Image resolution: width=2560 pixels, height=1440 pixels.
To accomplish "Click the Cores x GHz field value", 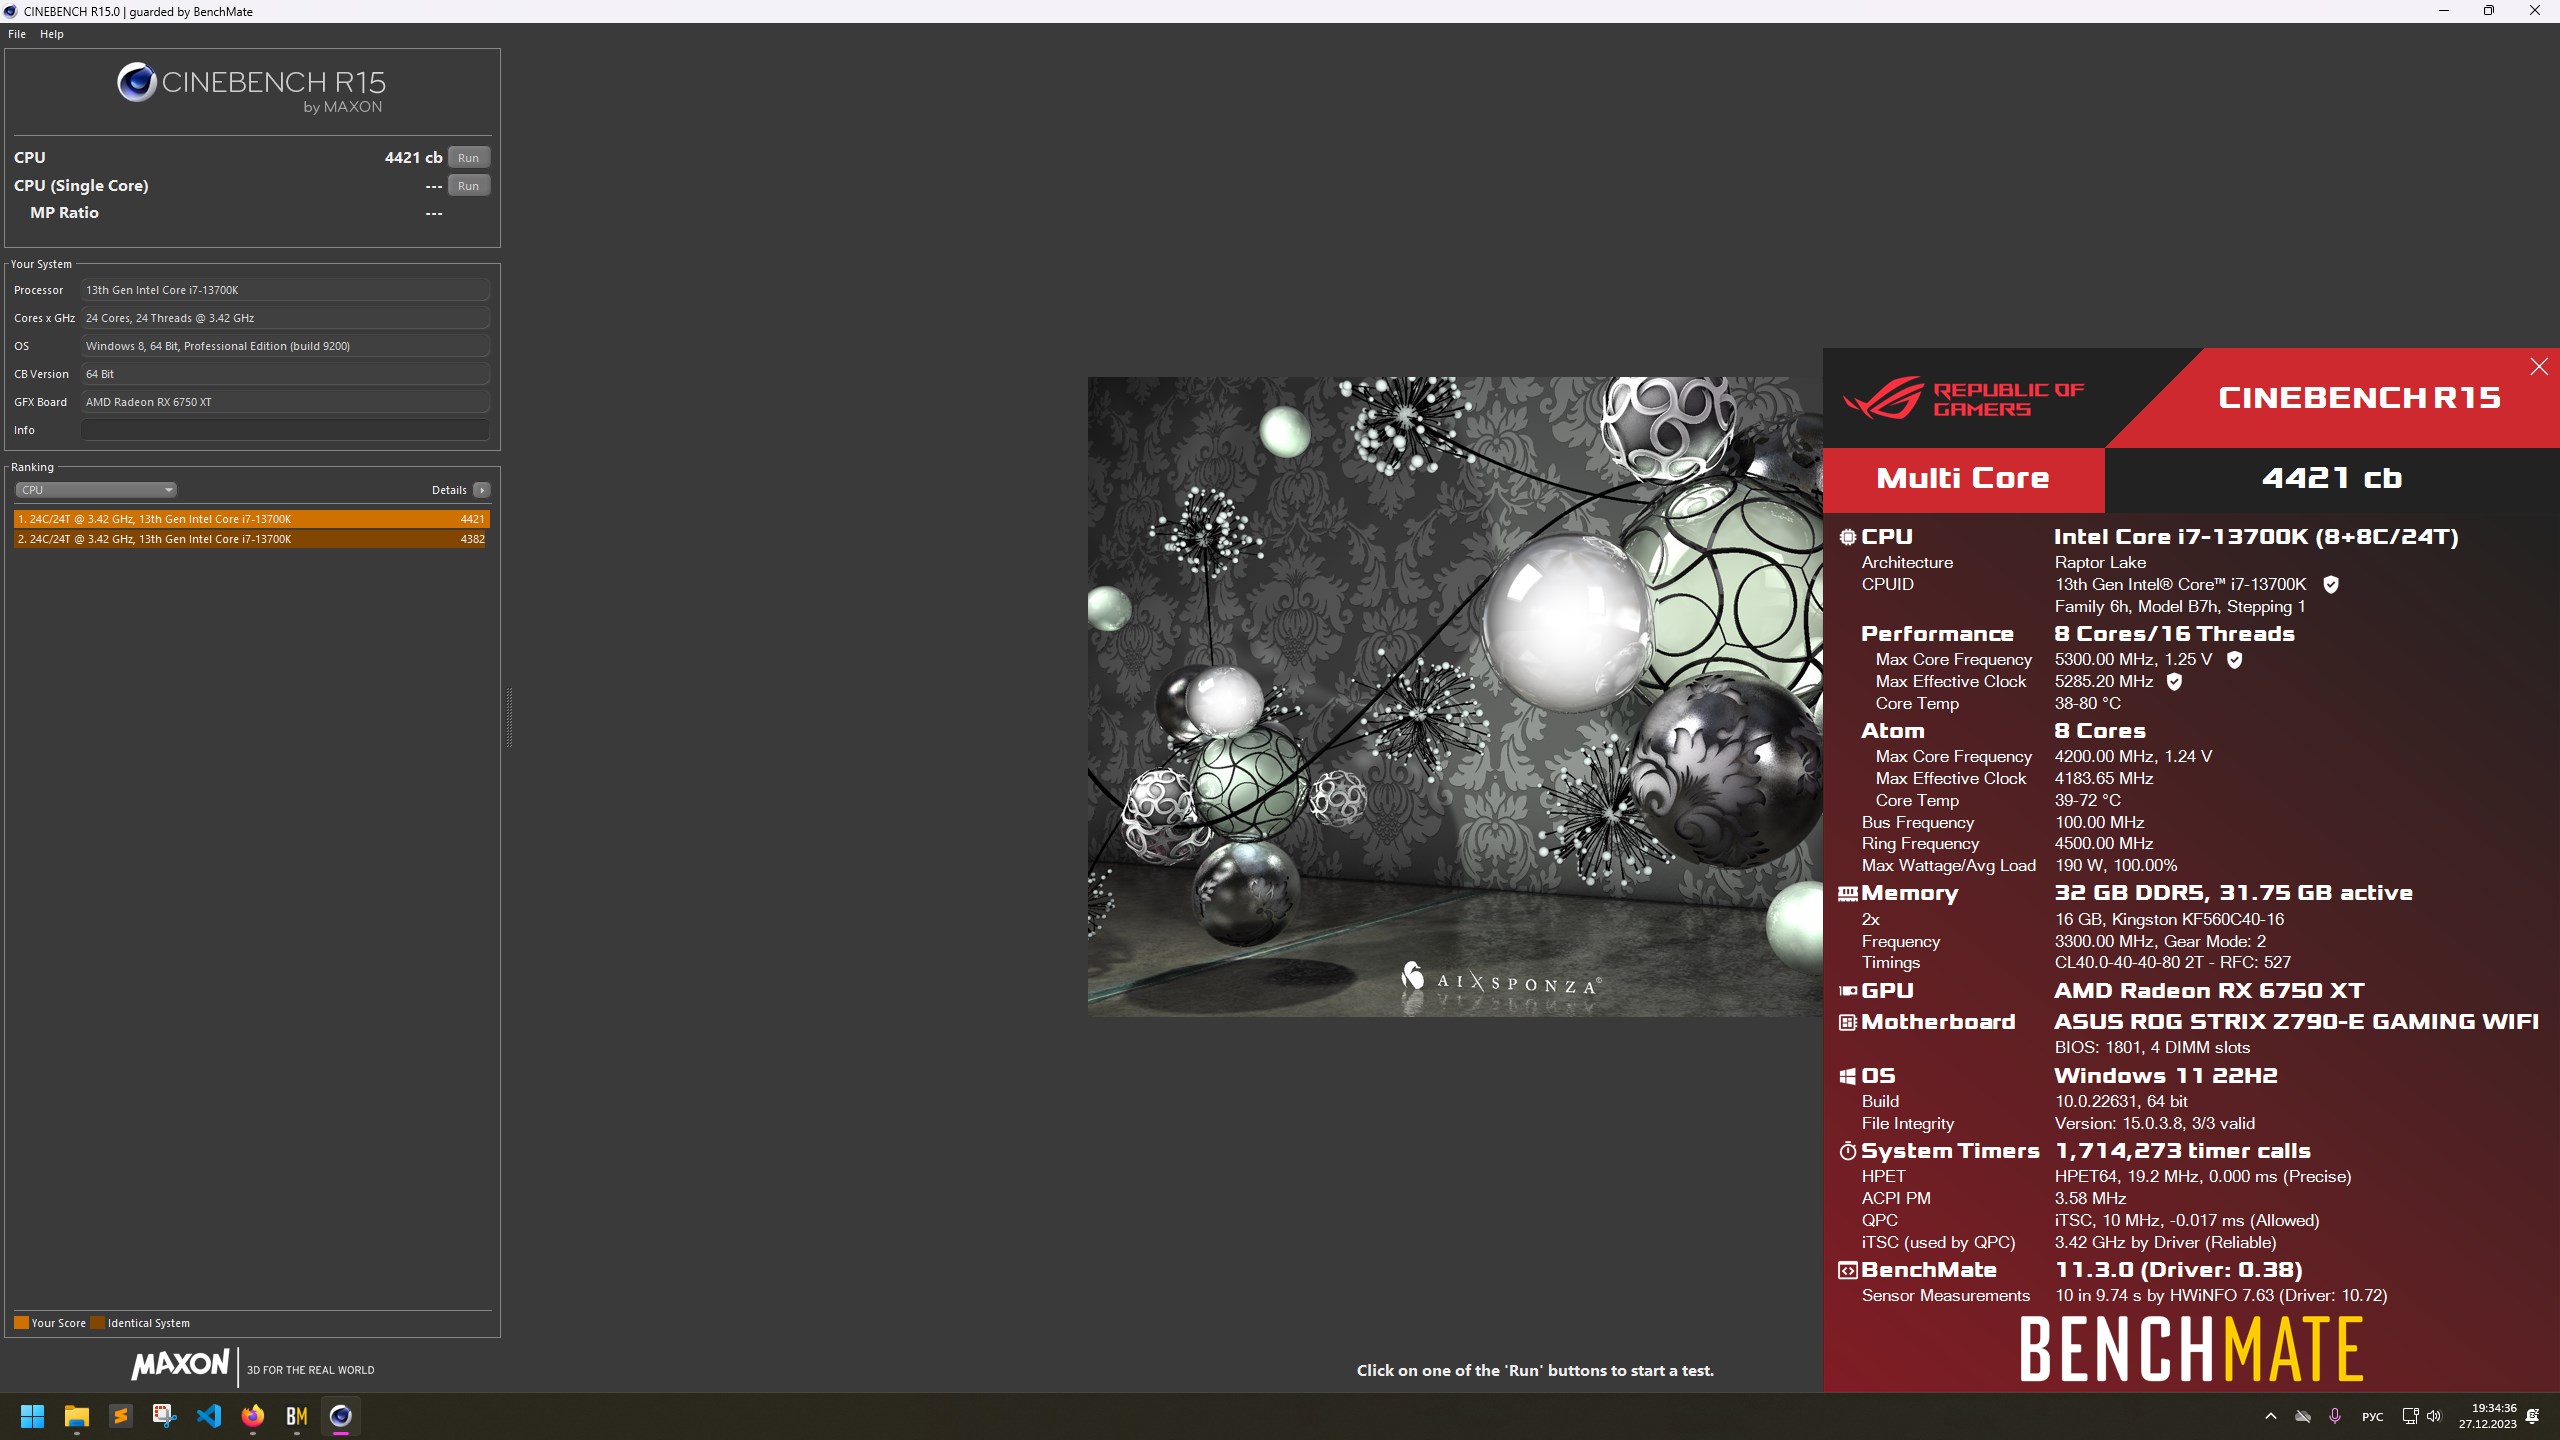I will tap(285, 318).
